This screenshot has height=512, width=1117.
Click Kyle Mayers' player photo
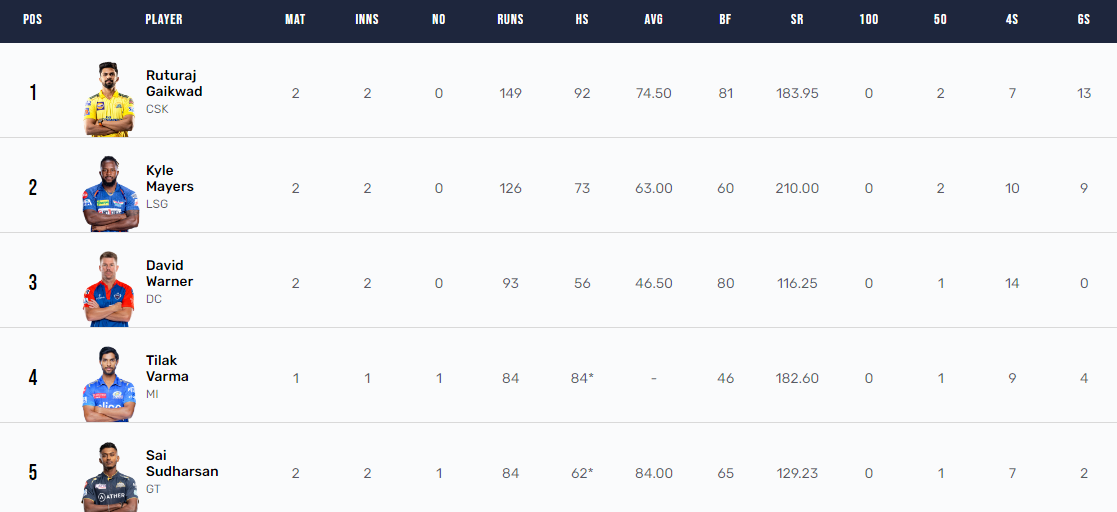108,193
